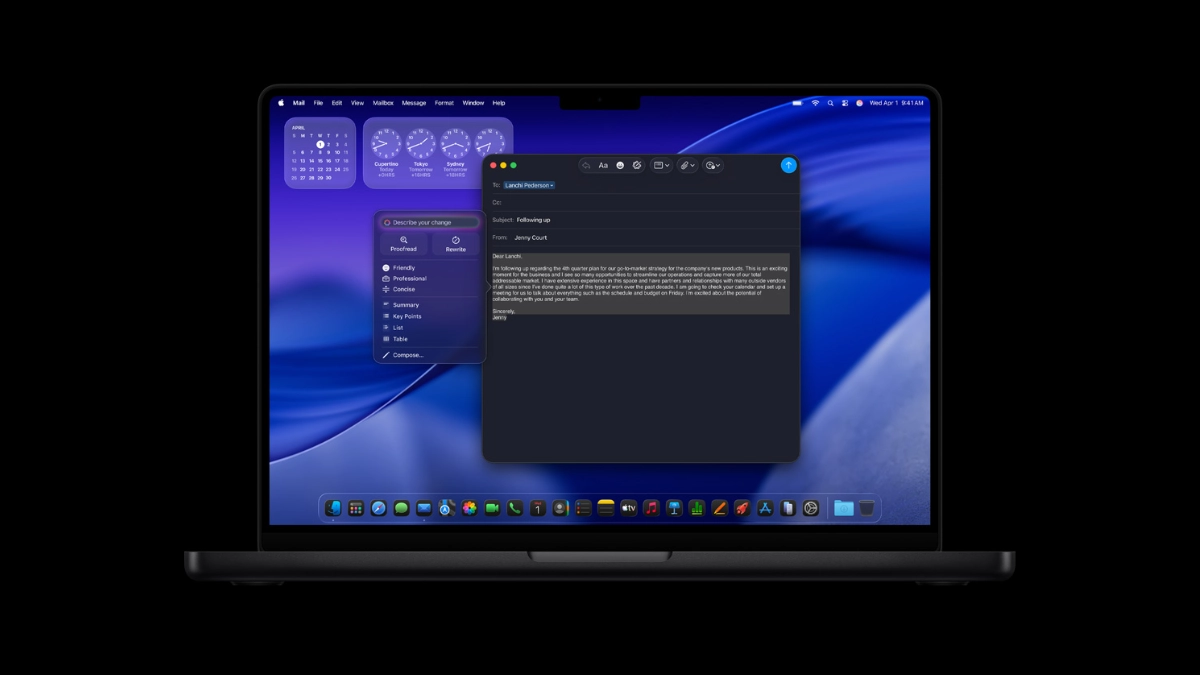Send the email with the blue arrow button
Image resolution: width=1200 pixels, height=675 pixels.
click(x=788, y=165)
